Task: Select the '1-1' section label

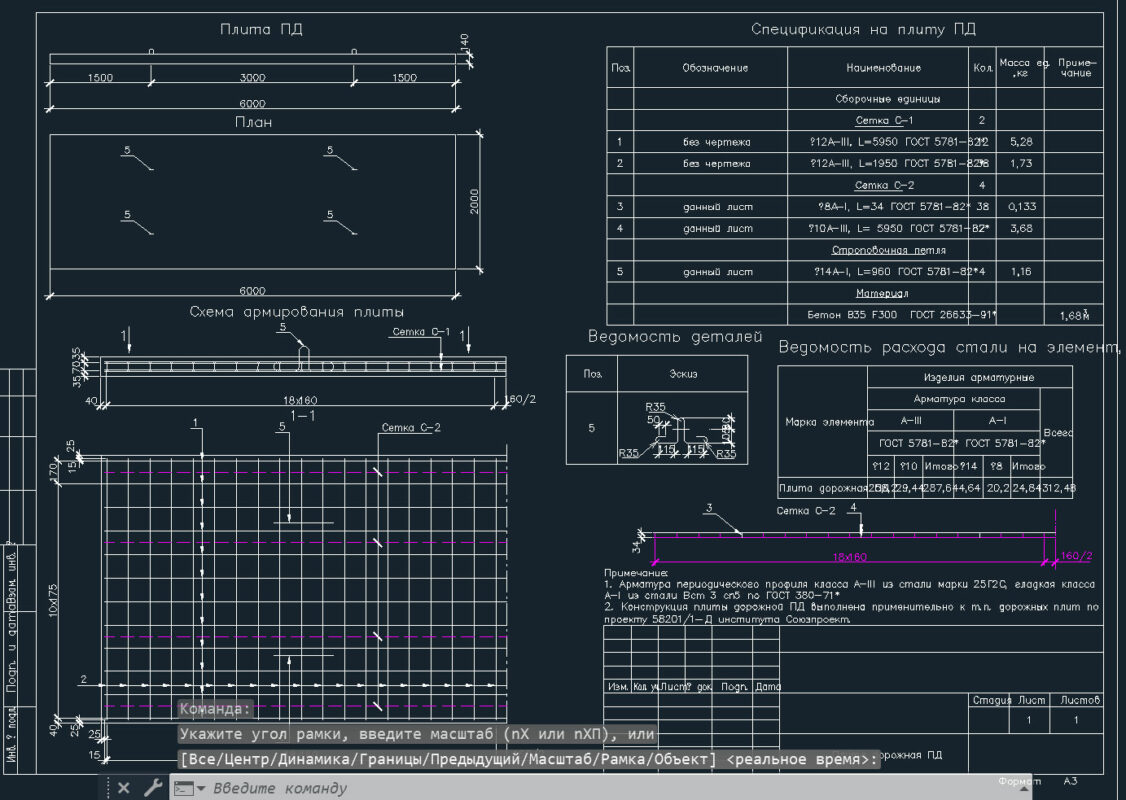Action: click(x=302, y=417)
